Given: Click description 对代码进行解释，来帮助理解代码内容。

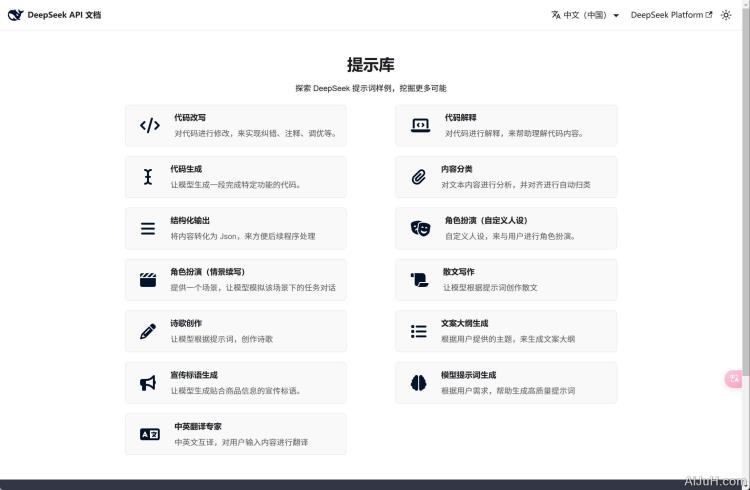Looking at the screenshot, I should 515,133.
